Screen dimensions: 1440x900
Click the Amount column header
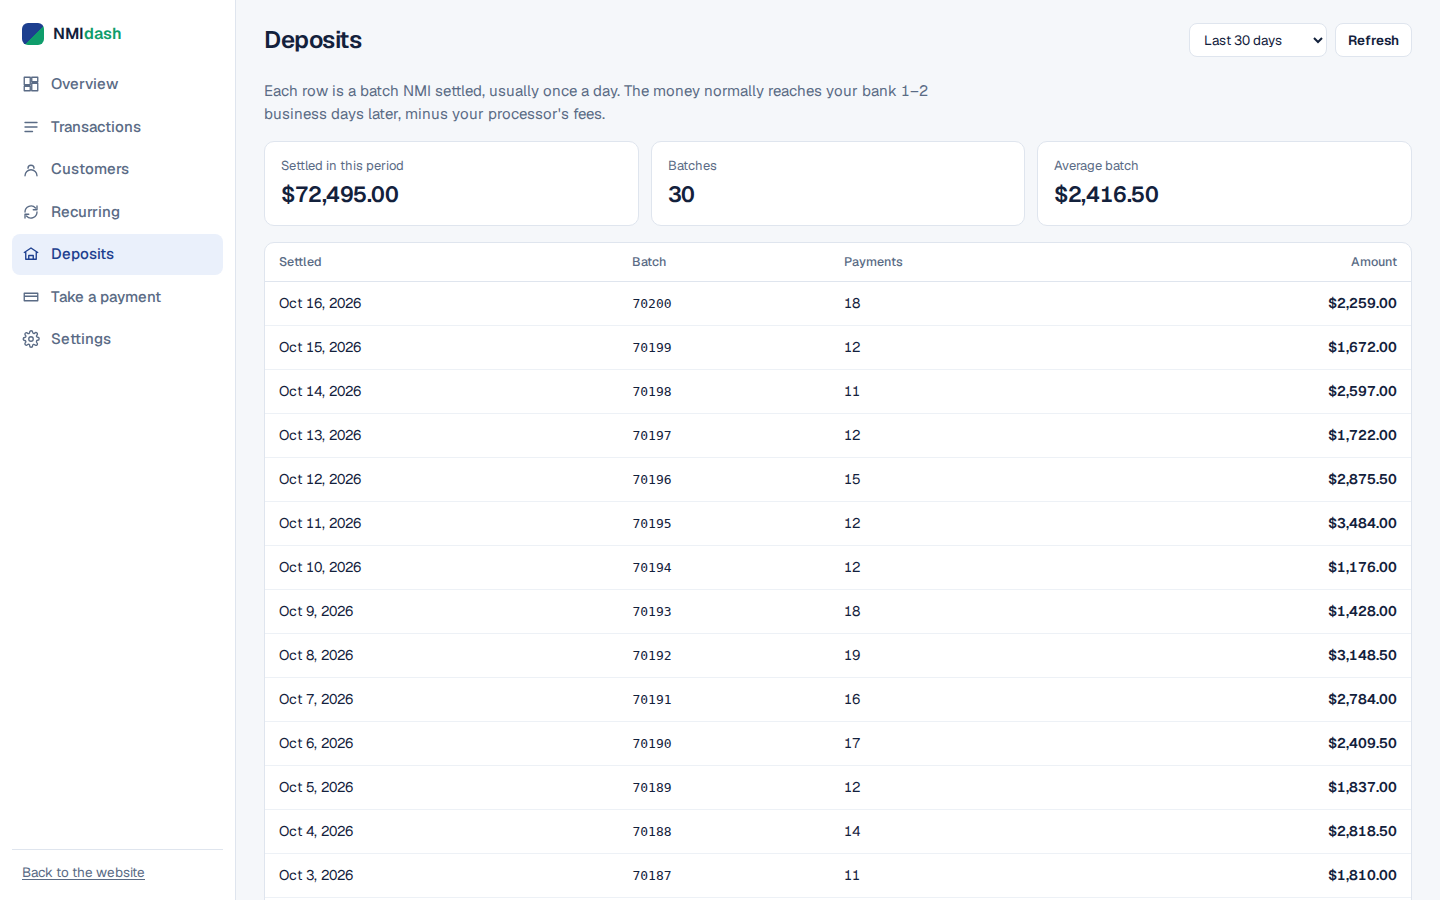click(1374, 262)
